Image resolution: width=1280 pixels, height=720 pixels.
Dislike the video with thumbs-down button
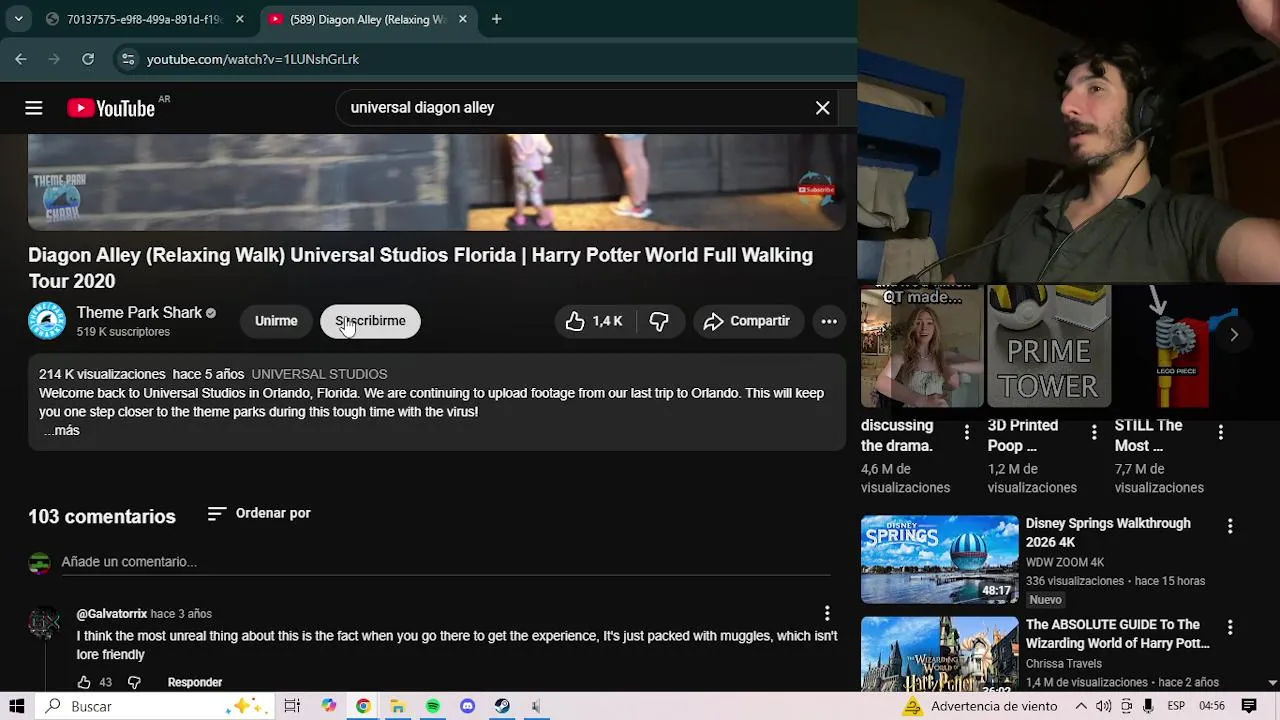point(659,321)
